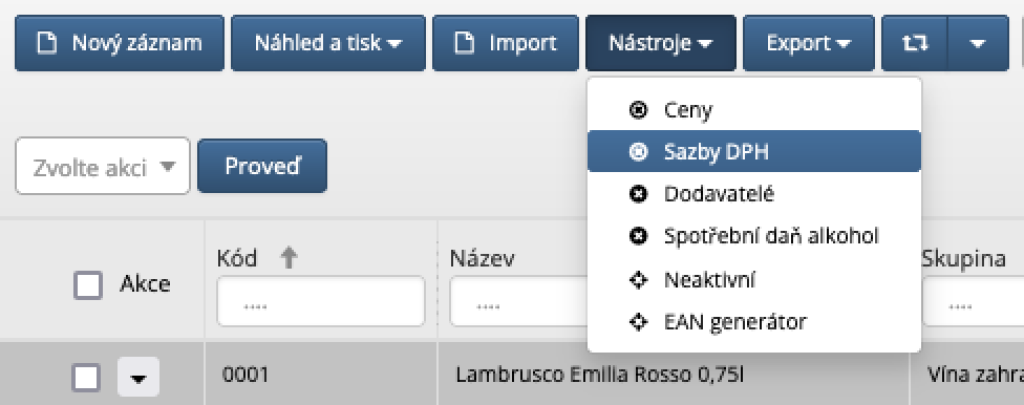Sort by Kód using the arrow icon
This screenshot has width=1024, height=405.
point(289,258)
